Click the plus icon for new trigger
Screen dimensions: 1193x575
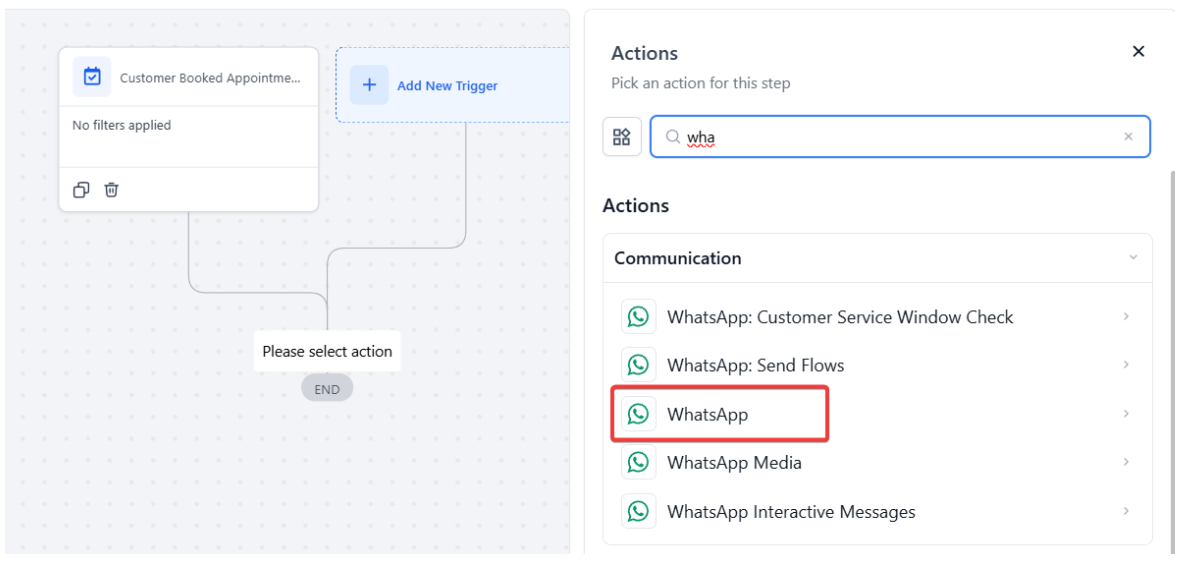point(369,85)
